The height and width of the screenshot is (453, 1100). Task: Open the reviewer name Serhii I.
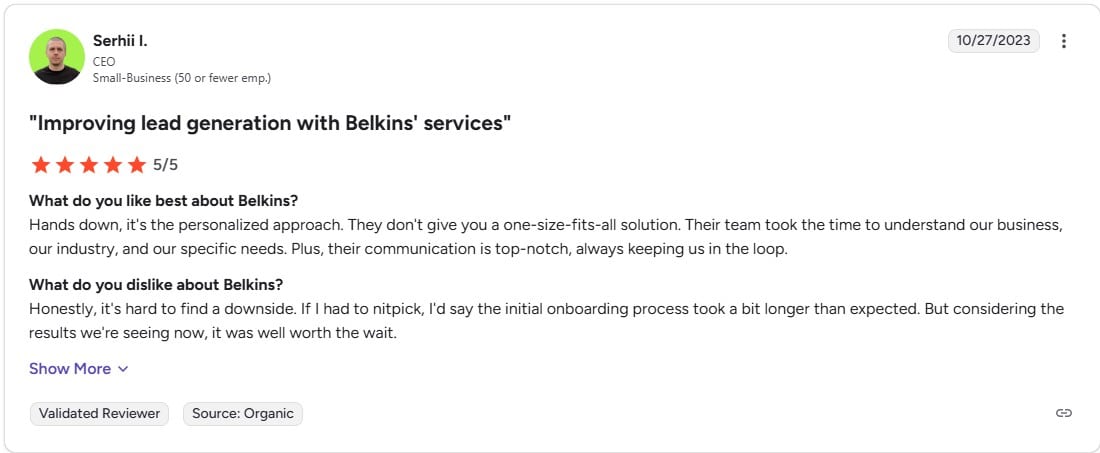(x=120, y=41)
